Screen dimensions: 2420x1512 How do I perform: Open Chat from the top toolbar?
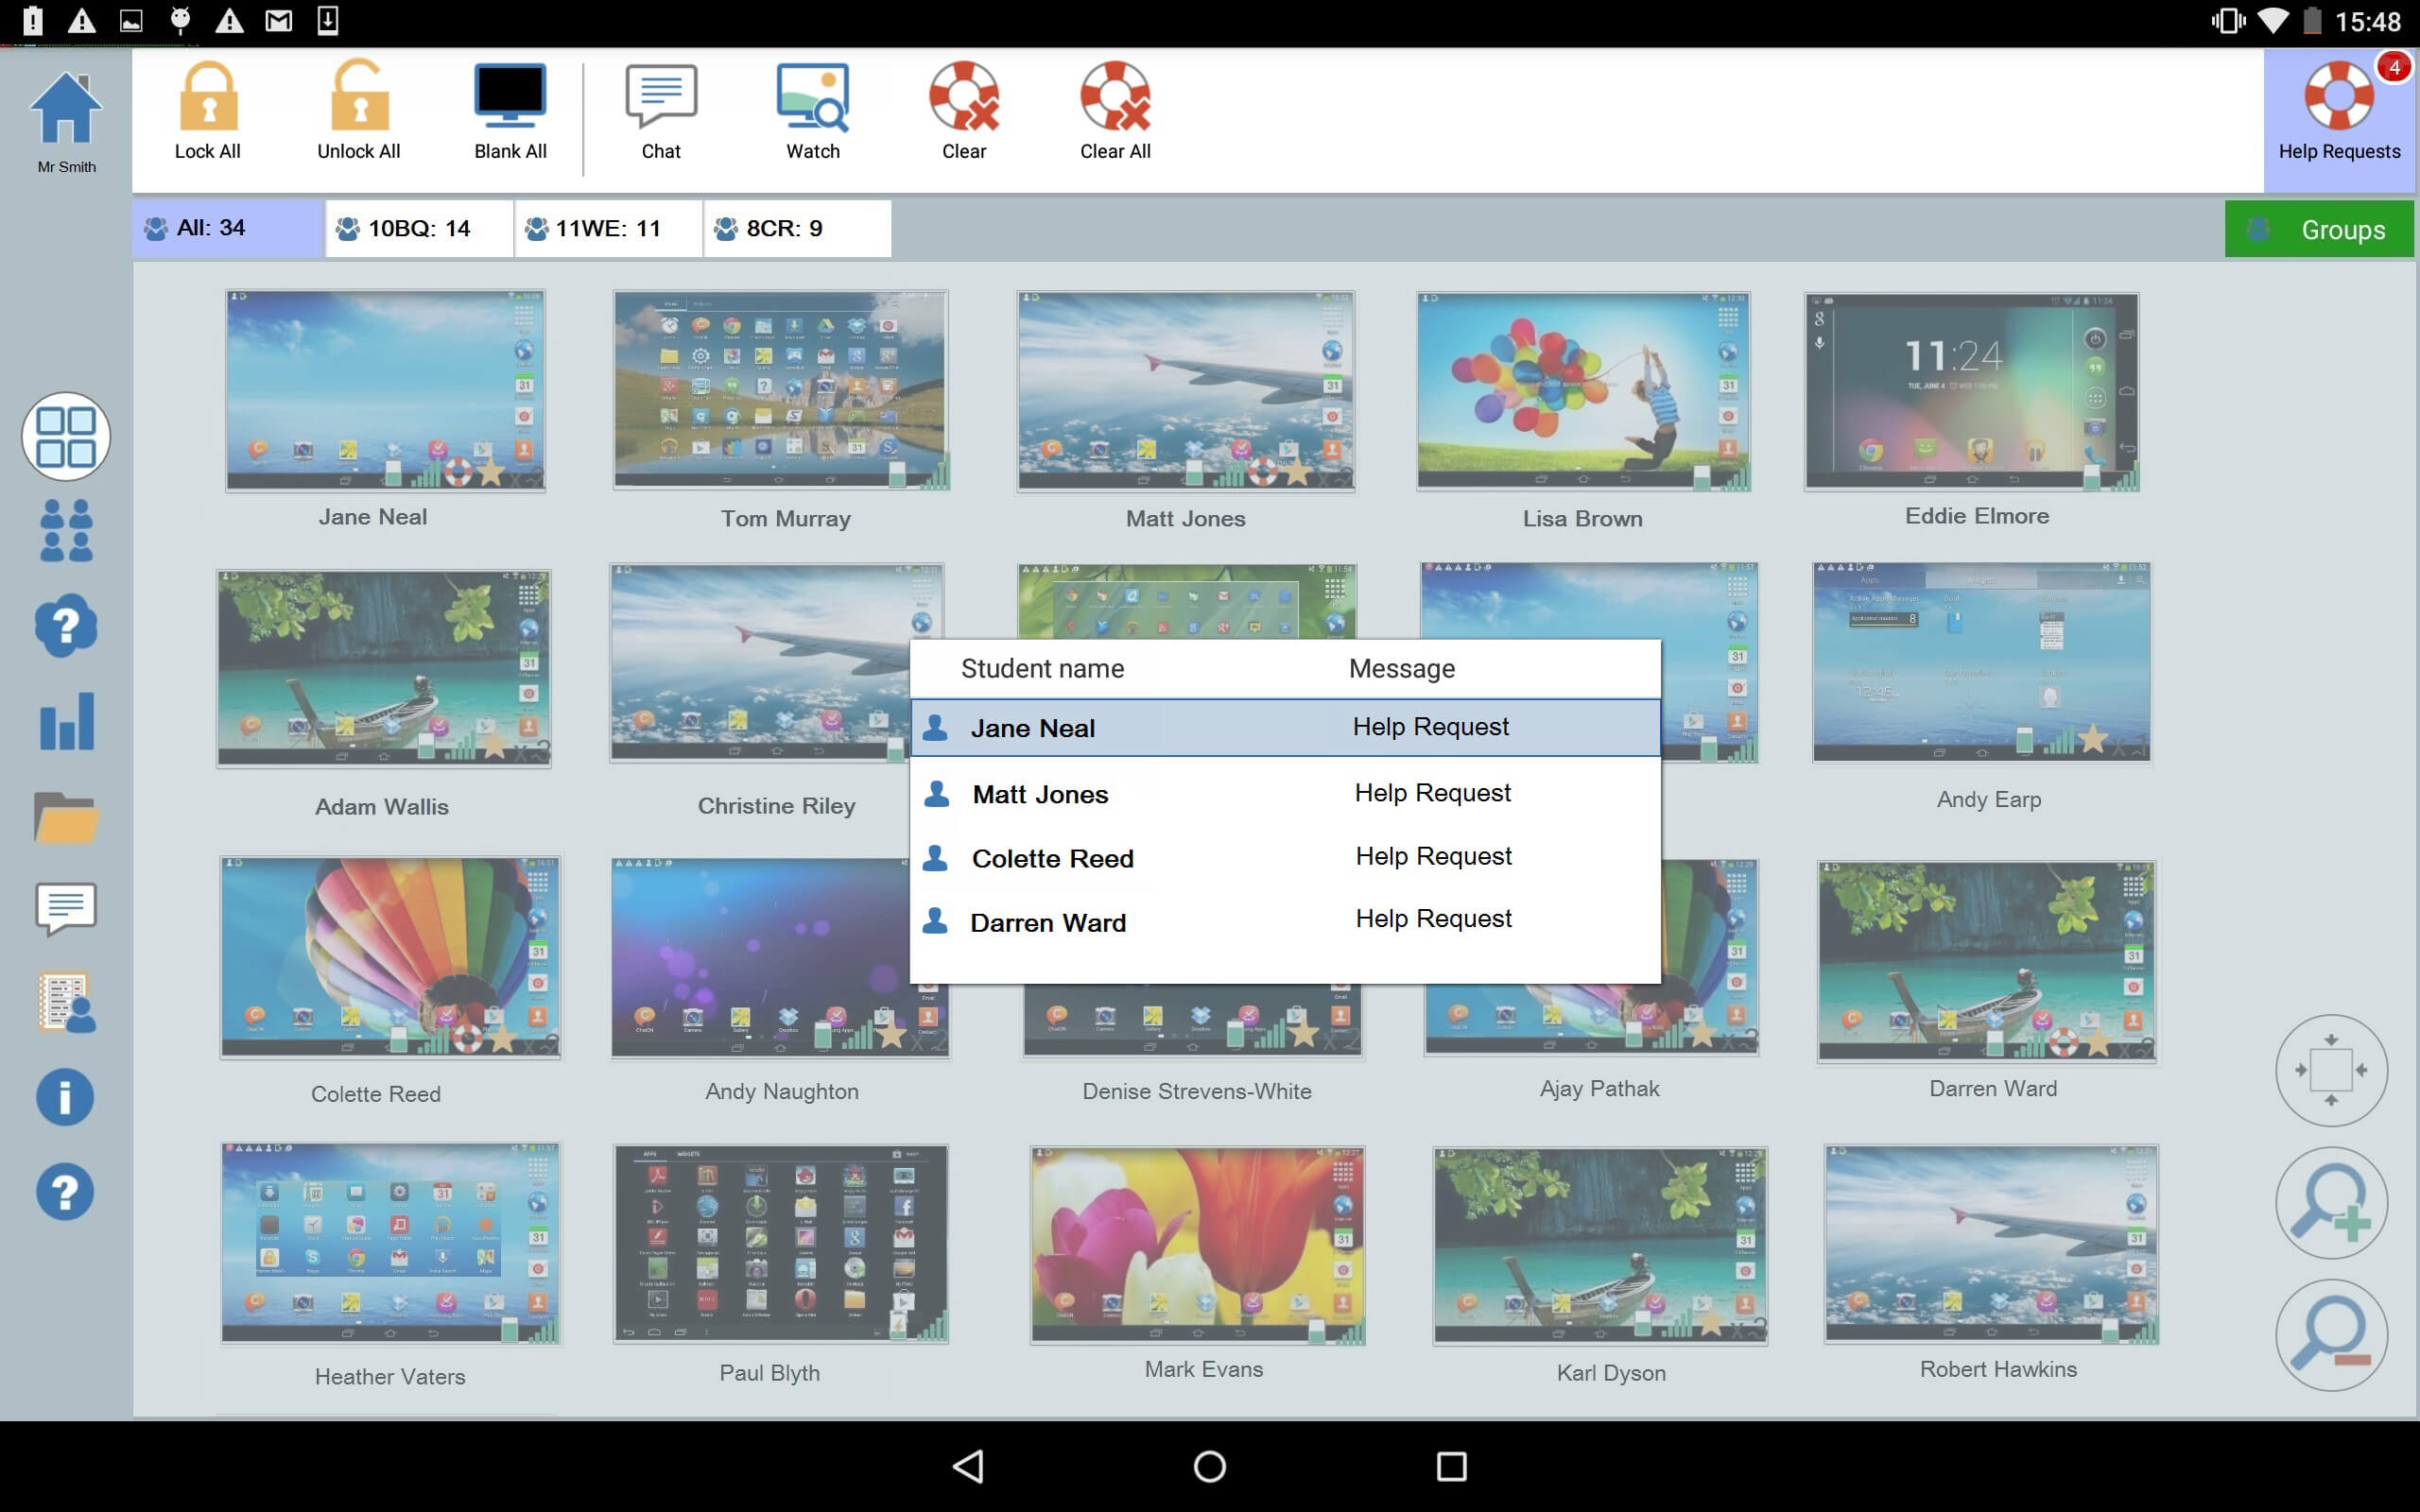661,97
